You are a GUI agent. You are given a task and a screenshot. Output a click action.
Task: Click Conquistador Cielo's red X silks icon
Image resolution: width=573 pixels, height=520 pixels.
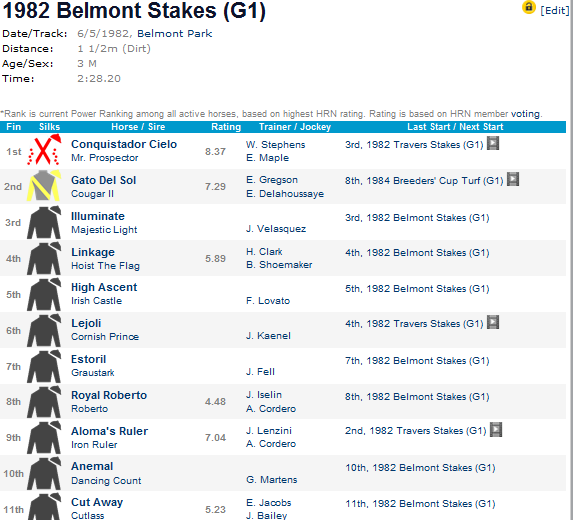(x=44, y=149)
